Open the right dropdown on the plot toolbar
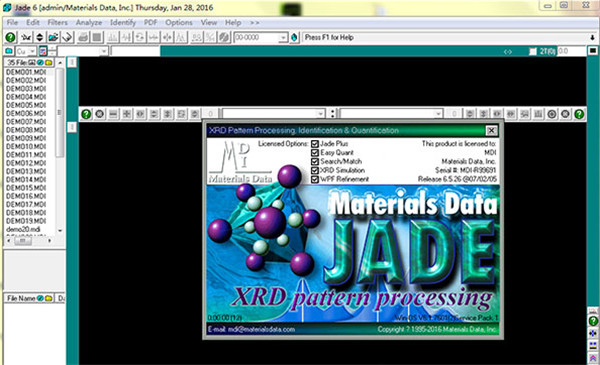 (438, 114)
